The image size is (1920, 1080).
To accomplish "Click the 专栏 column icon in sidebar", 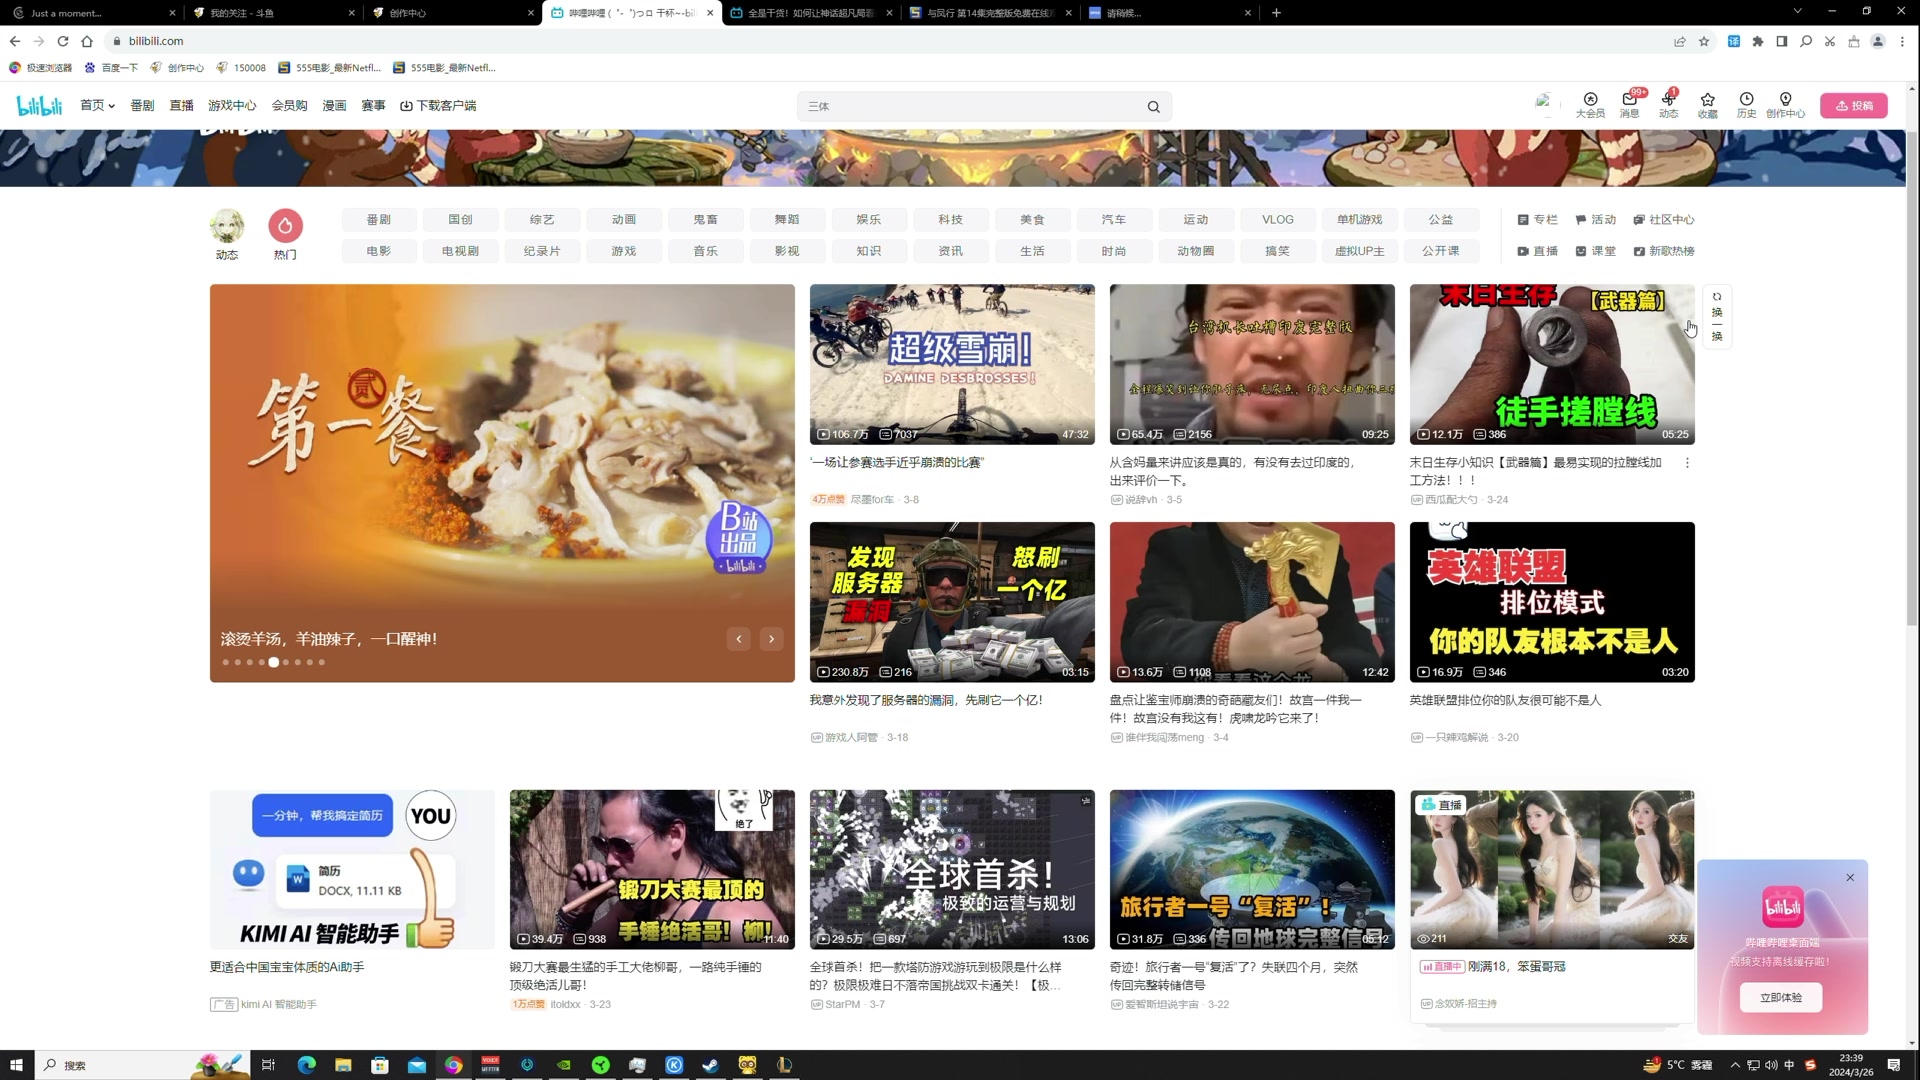I will point(1523,219).
